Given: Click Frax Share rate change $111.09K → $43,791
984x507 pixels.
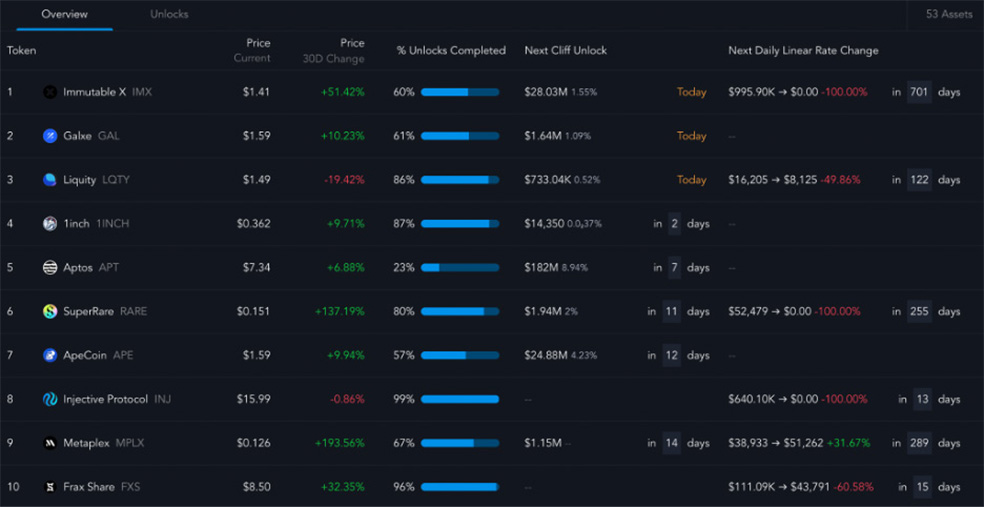Looking at the screenshot, I should 779,487.
